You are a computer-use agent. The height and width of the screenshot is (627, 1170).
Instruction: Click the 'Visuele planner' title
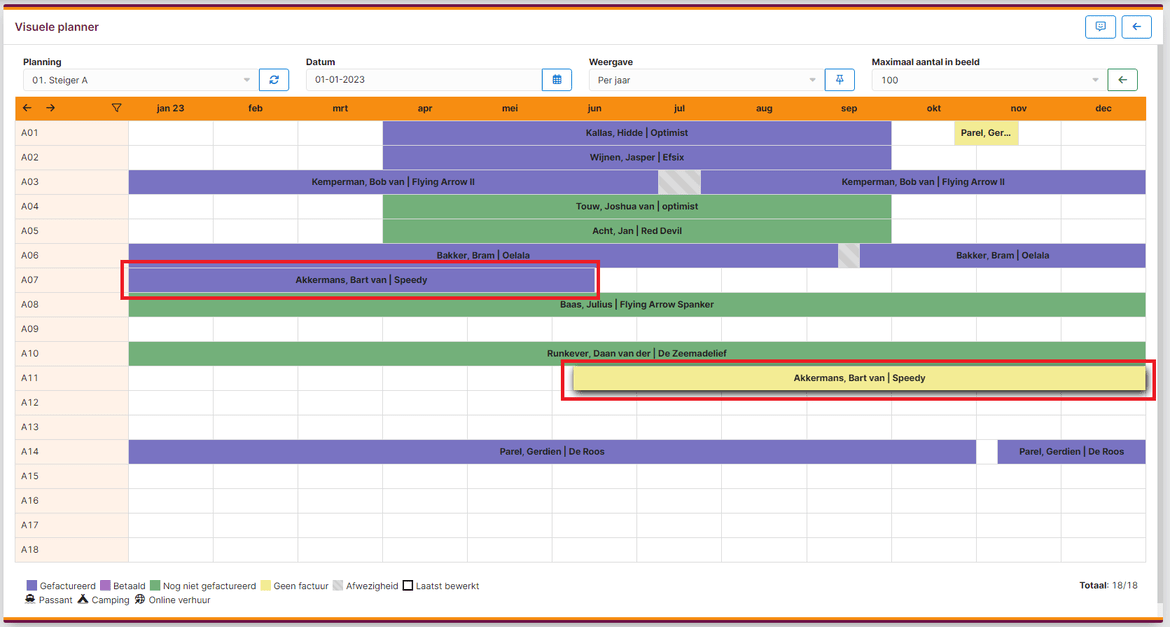tap(57, 27)
